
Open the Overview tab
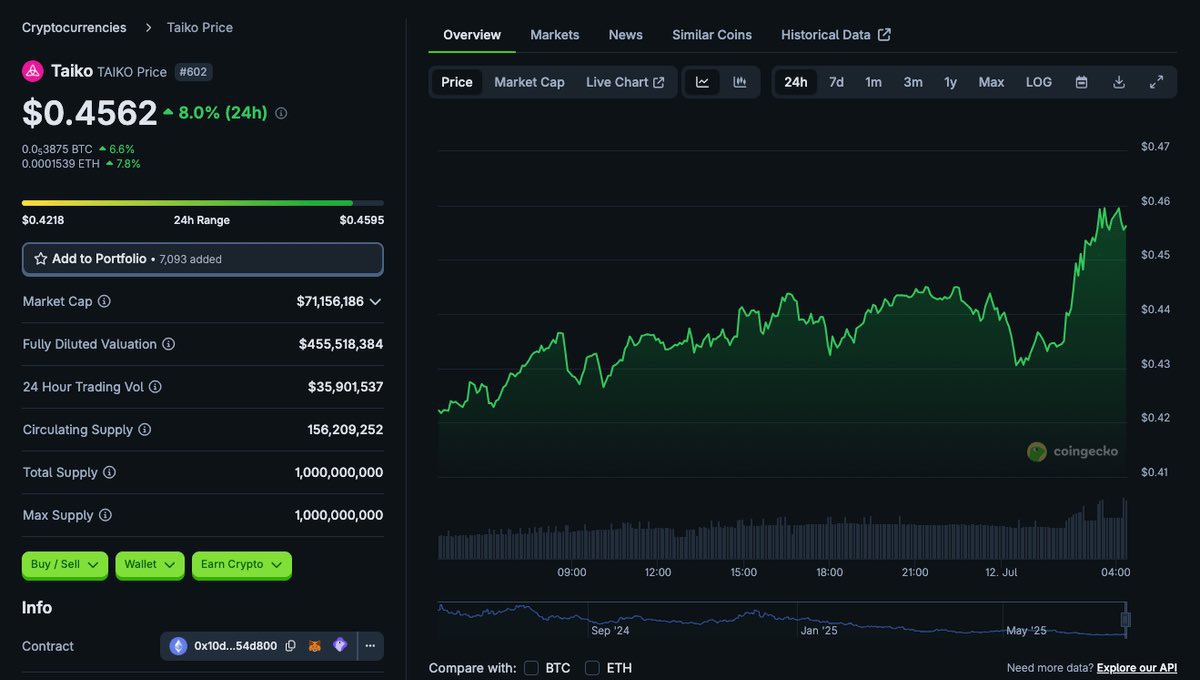(x=472, y=35)
